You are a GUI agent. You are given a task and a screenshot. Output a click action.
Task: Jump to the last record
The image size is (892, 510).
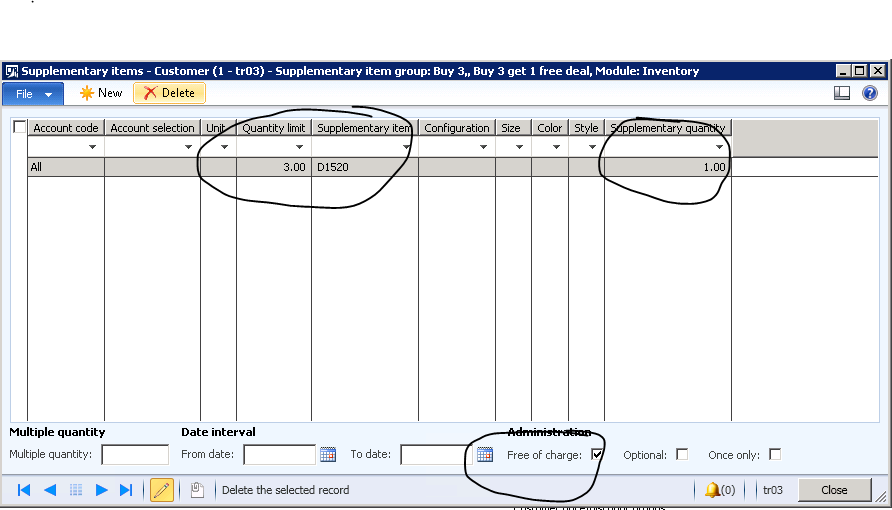126,490
